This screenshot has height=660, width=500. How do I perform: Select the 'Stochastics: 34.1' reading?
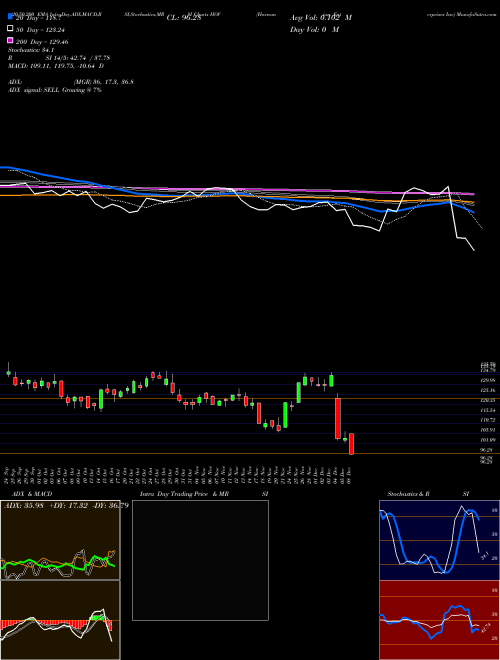click(29, 50)
